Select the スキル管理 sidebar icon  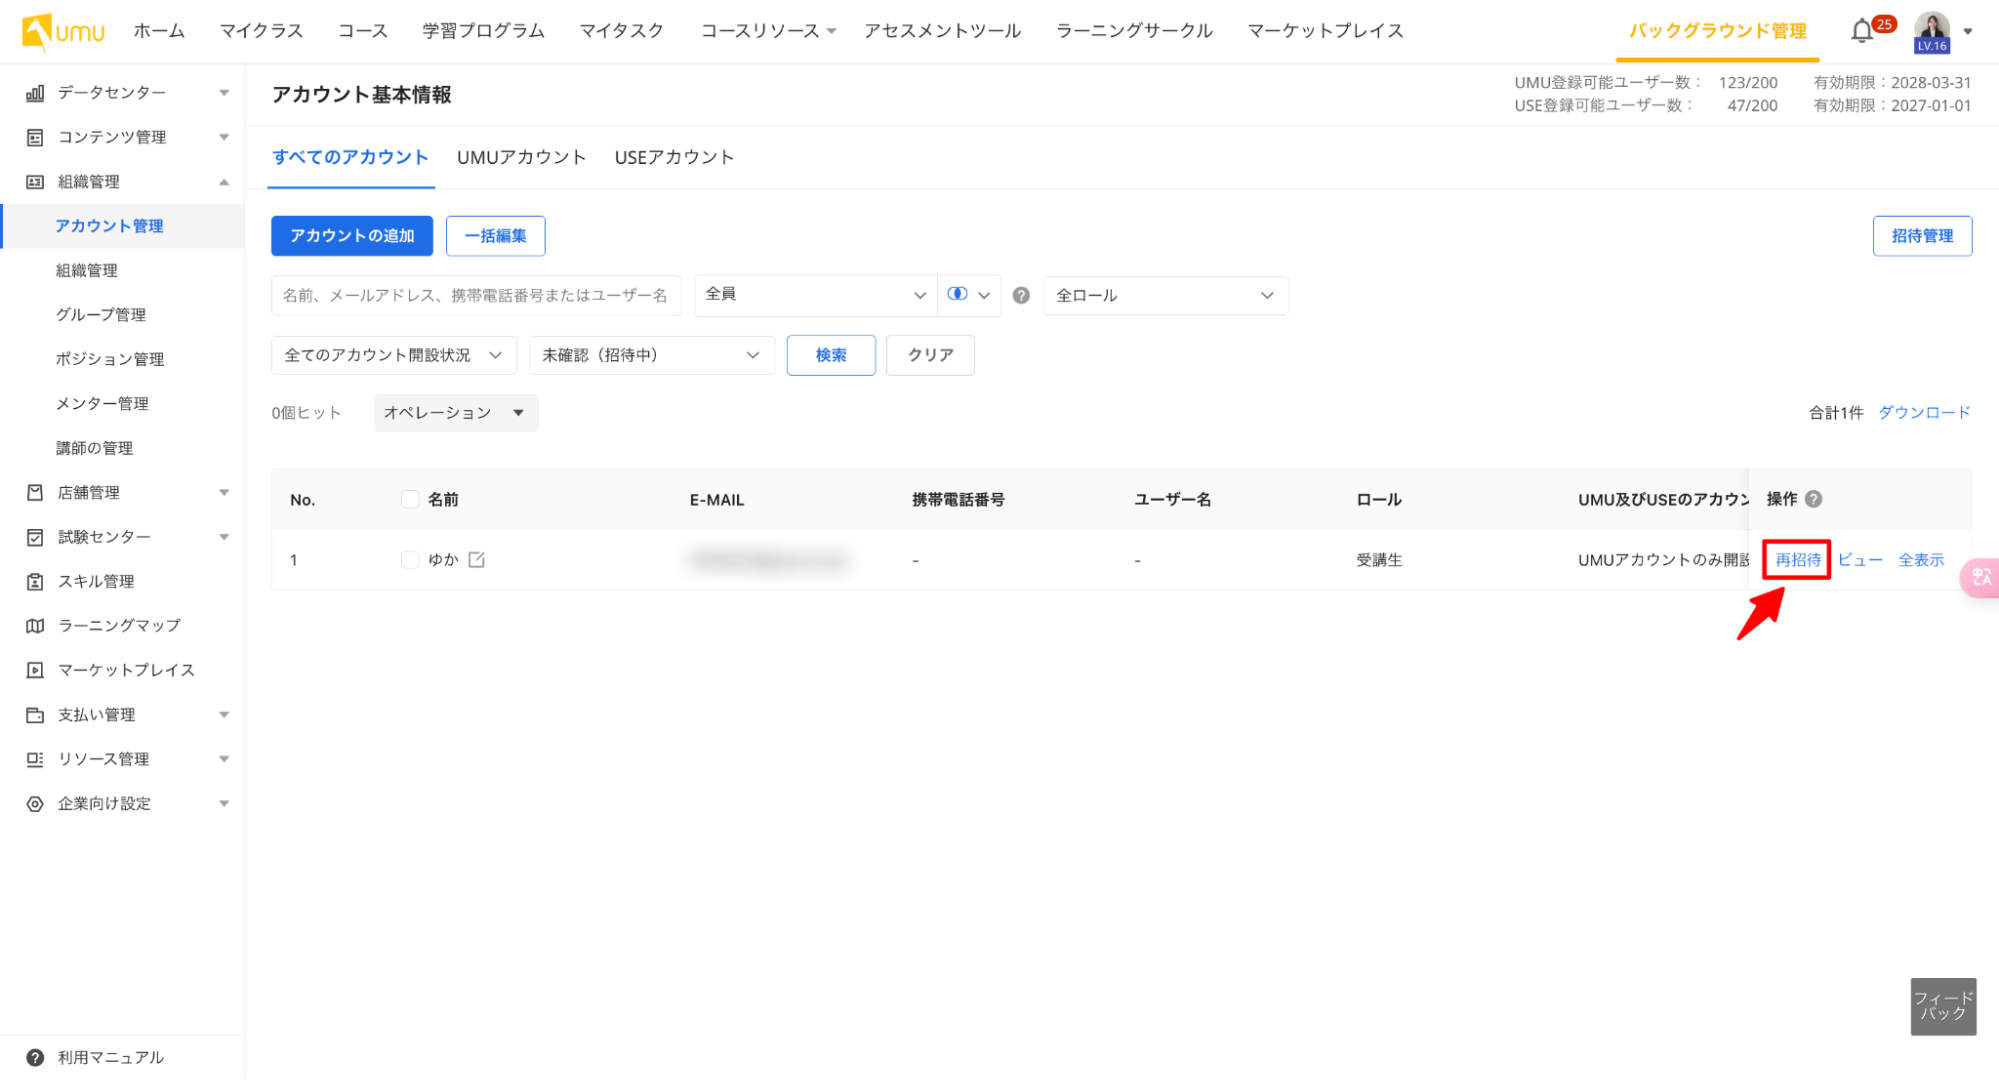pos(35,581)
